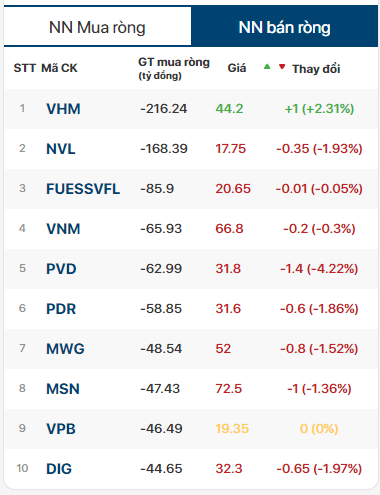Open the NVL stock ticker link
Image resolution: width=380 pixels, height=495 pixels.
(61, 149)
